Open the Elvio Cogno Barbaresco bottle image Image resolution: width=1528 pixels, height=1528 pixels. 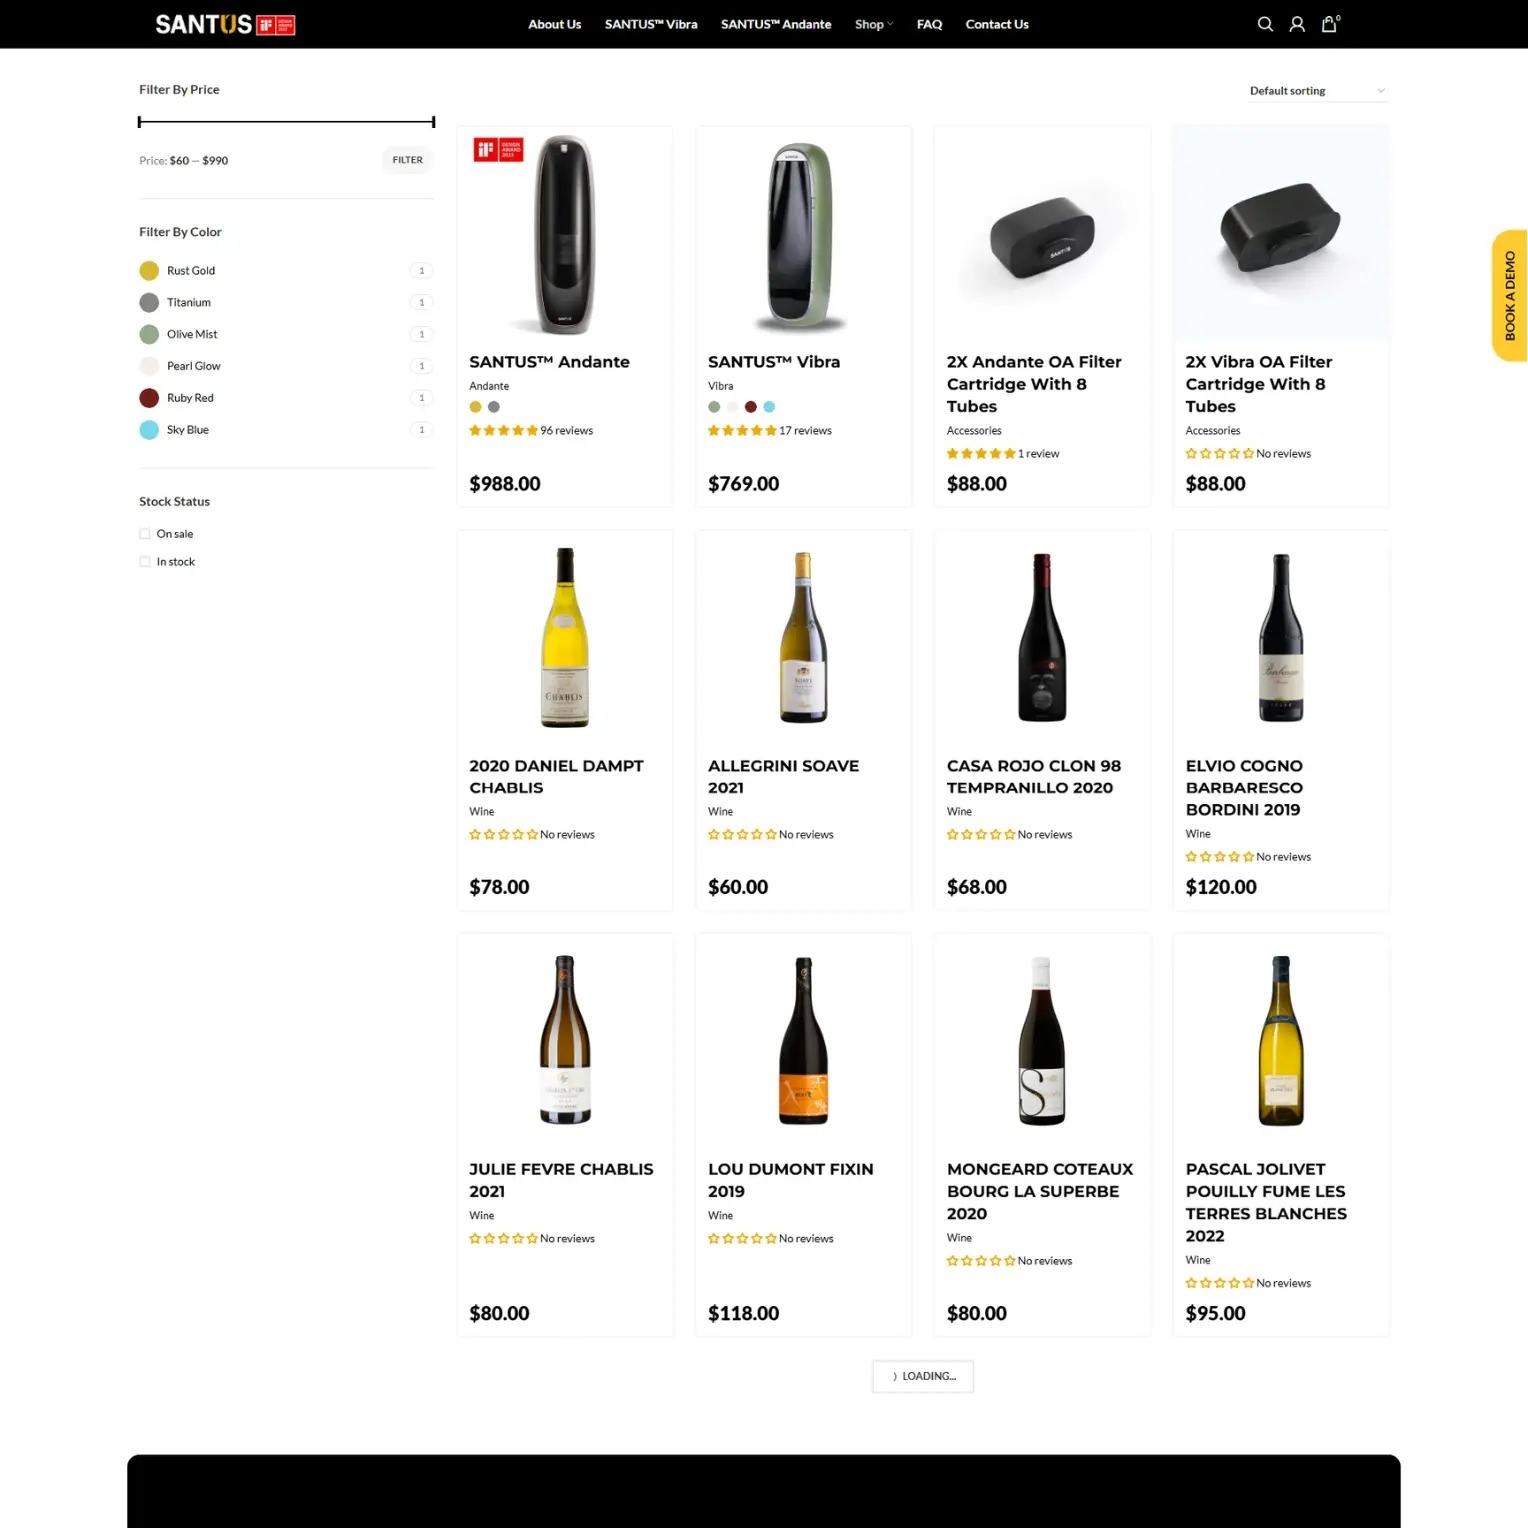click(x=1281, y=638)
